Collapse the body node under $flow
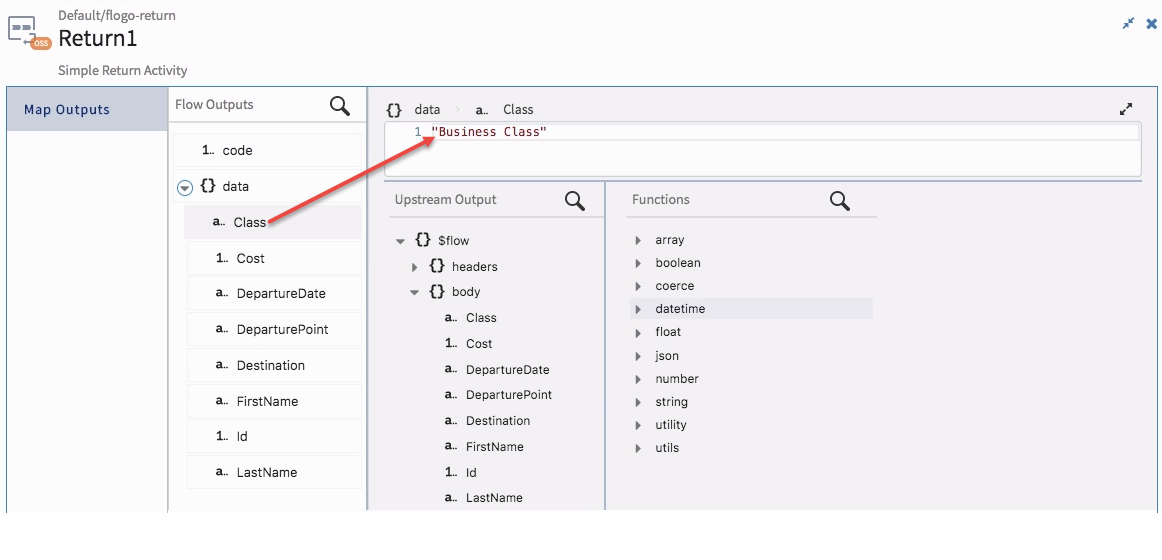This screenshot has width=1162, height=560. pyautogui.click(x=415, y=293)
